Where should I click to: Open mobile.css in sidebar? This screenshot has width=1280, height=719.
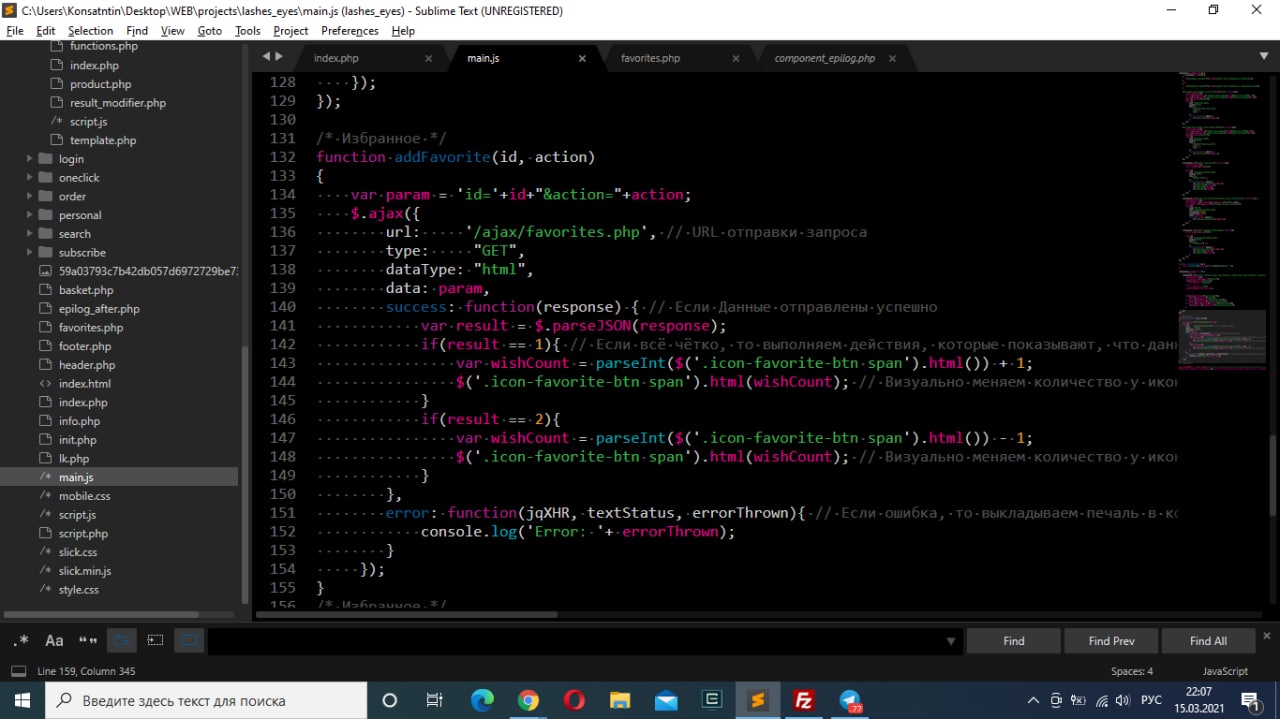[84, 496]
